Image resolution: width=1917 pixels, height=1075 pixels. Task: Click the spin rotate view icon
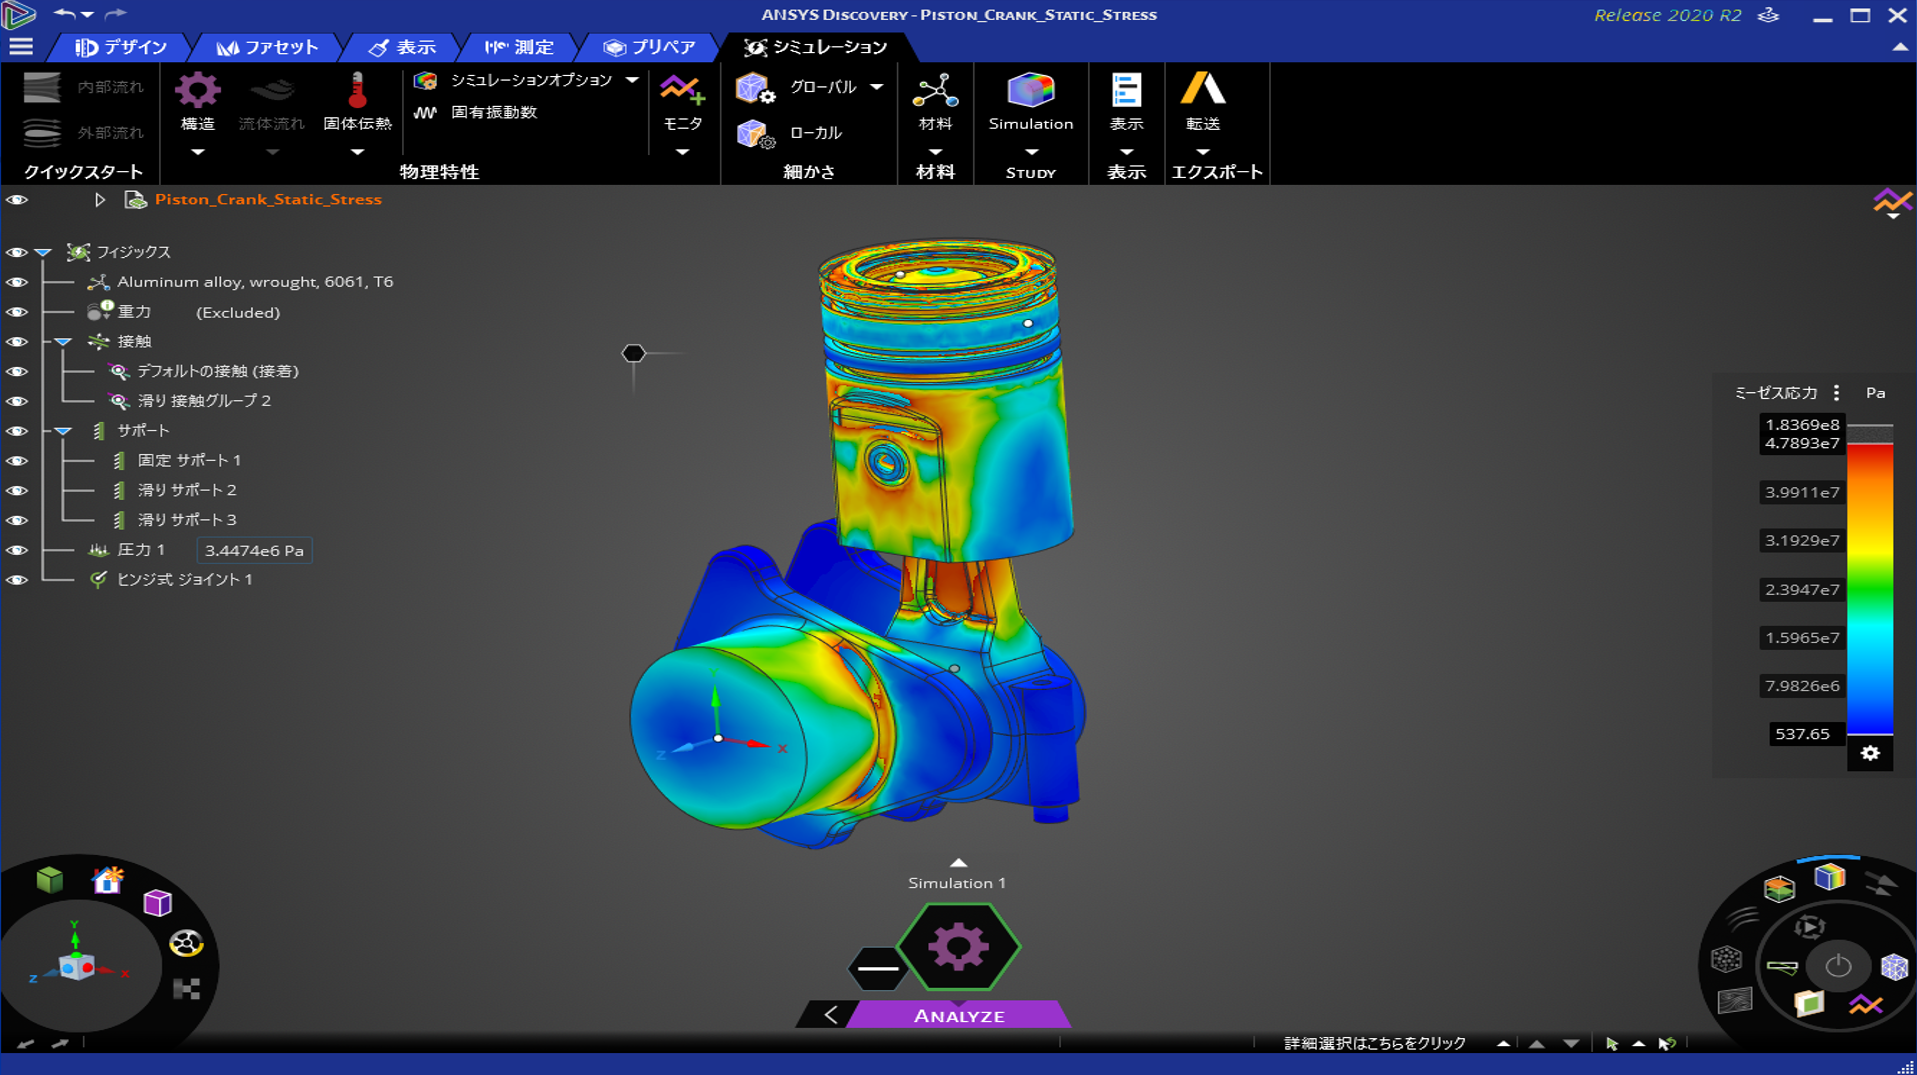[186, 943]
